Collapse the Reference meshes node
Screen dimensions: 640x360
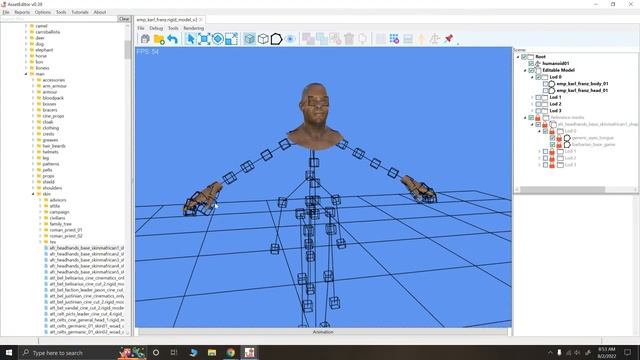point(525,118)
